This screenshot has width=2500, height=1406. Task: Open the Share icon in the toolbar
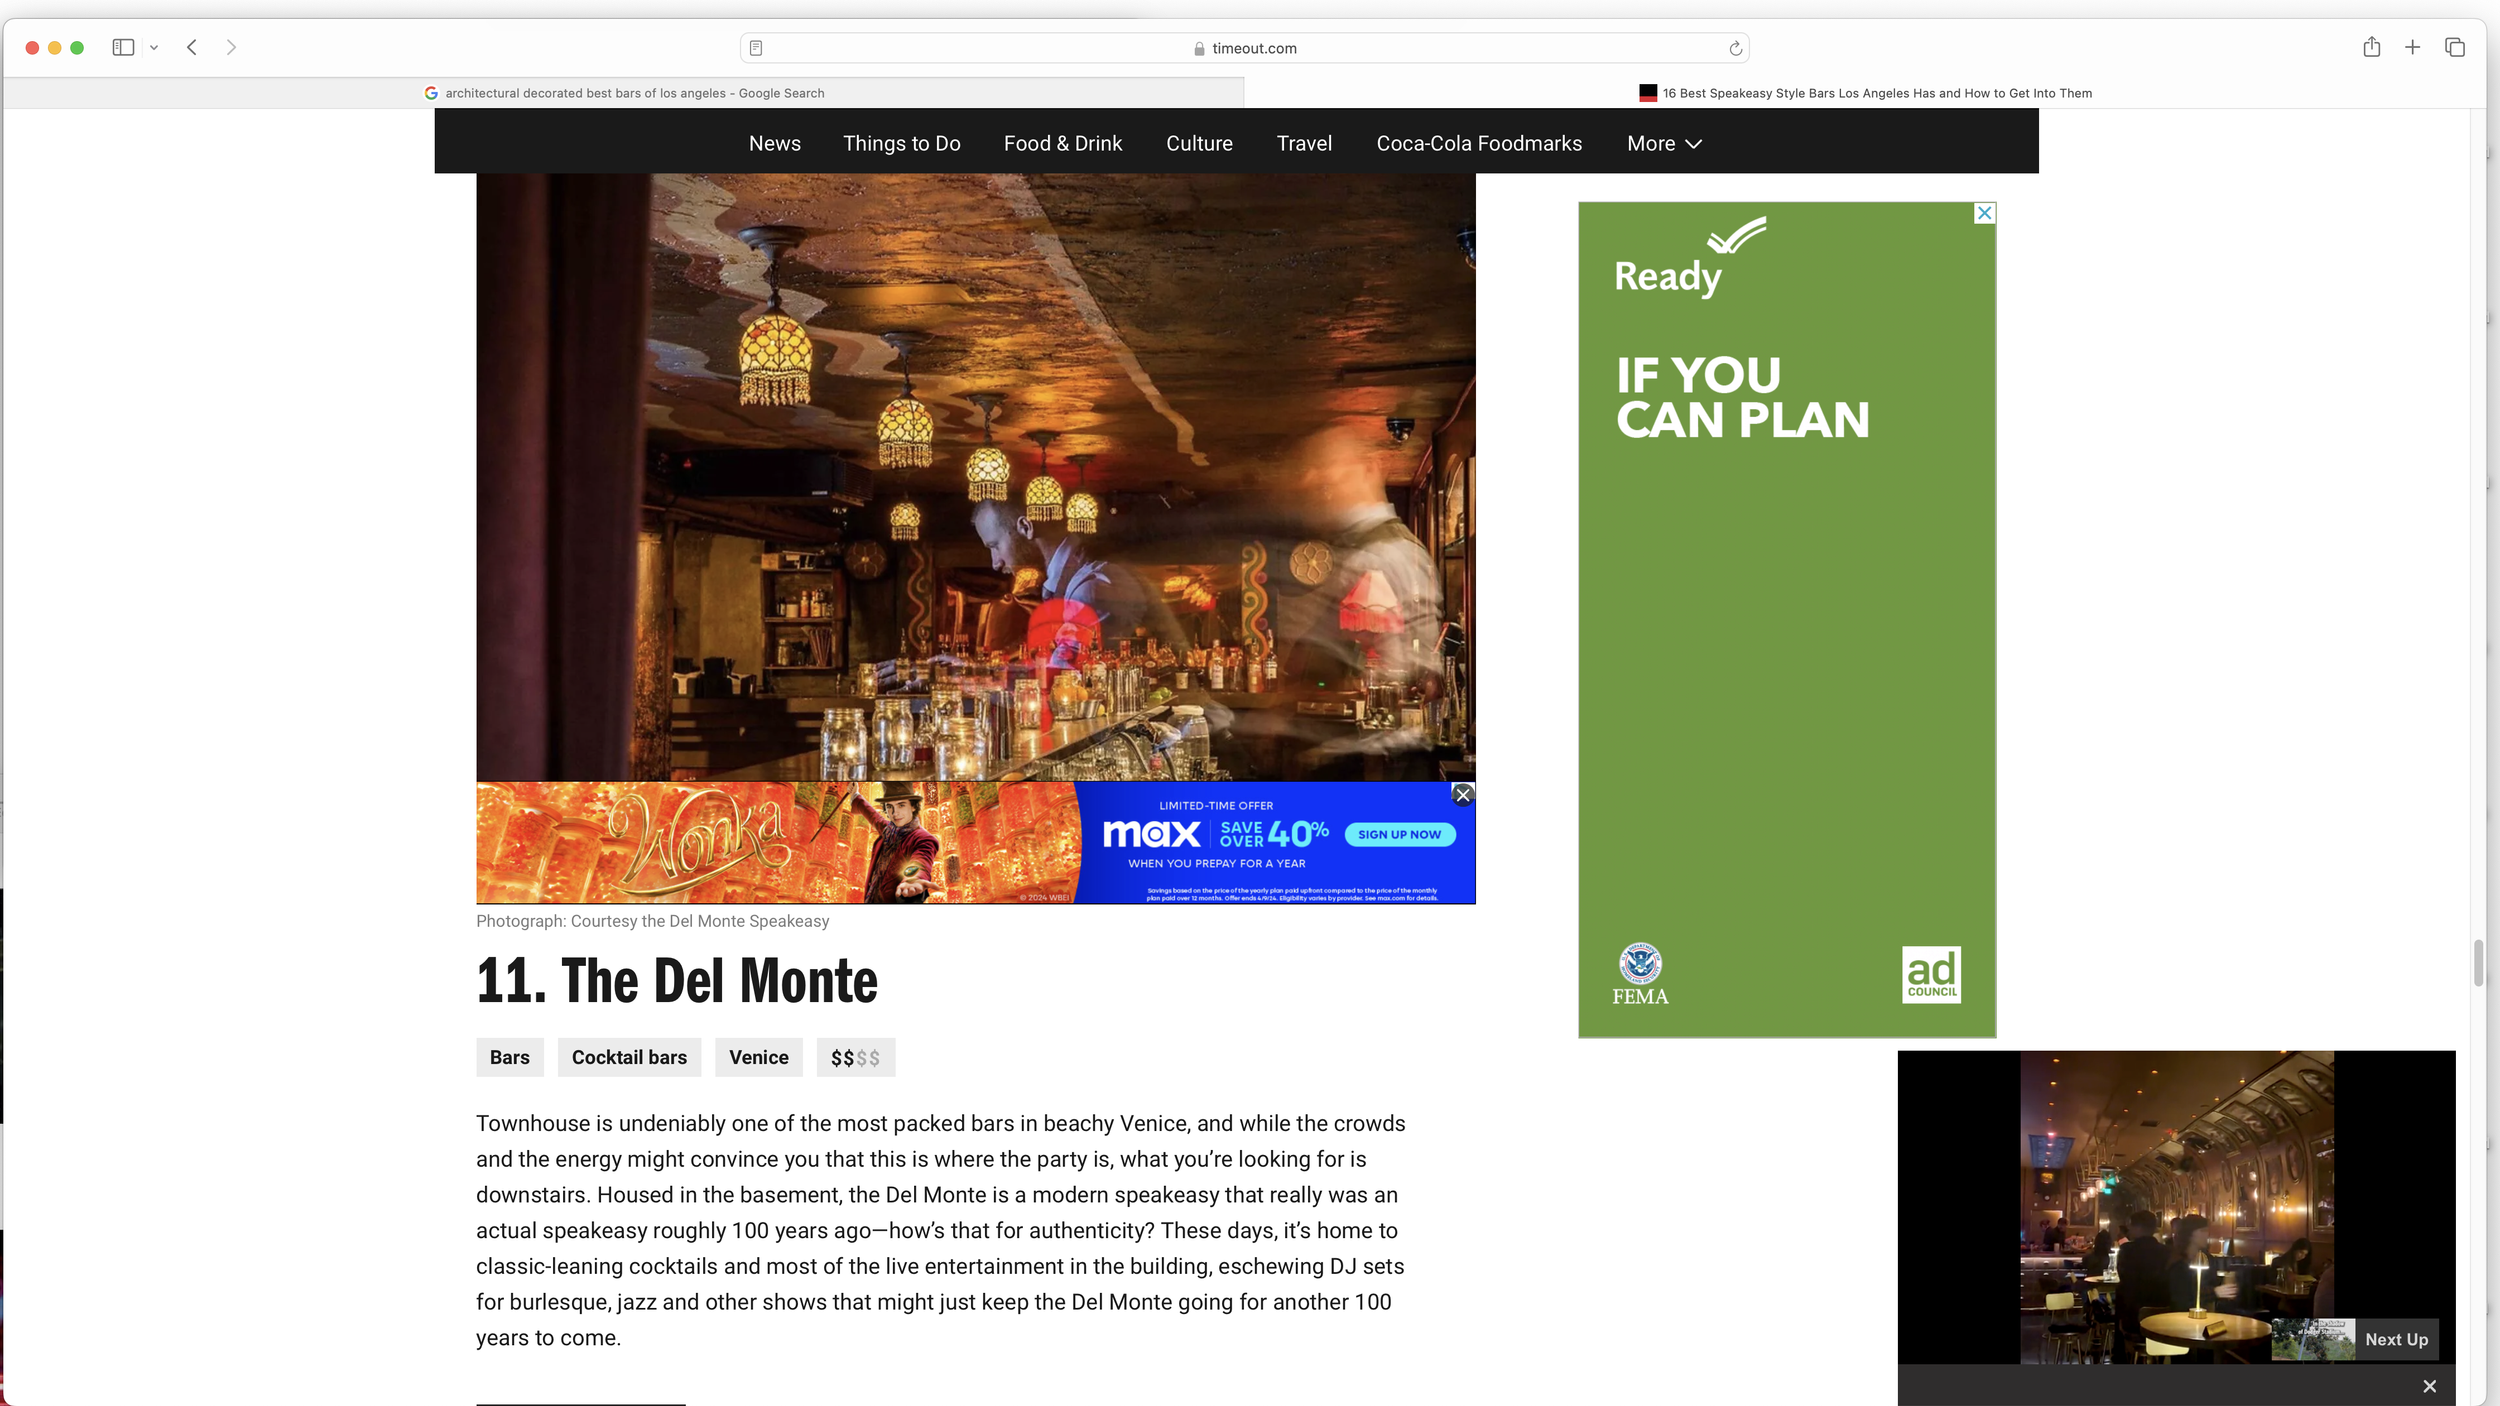[x=2371, y=47]
